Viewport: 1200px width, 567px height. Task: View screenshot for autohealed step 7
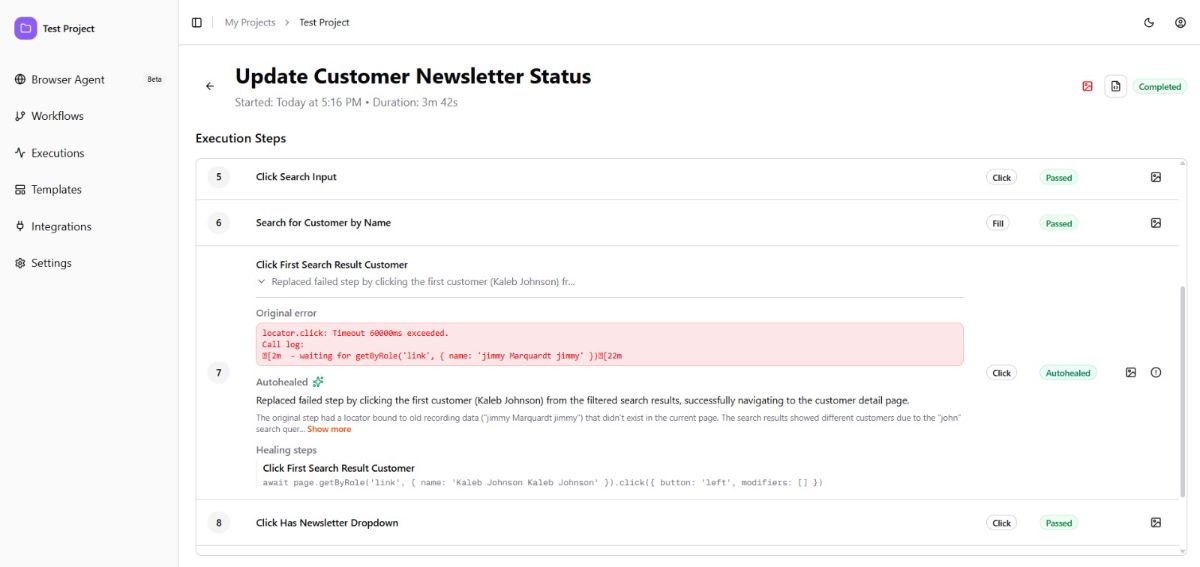[x=1131, y=373]
